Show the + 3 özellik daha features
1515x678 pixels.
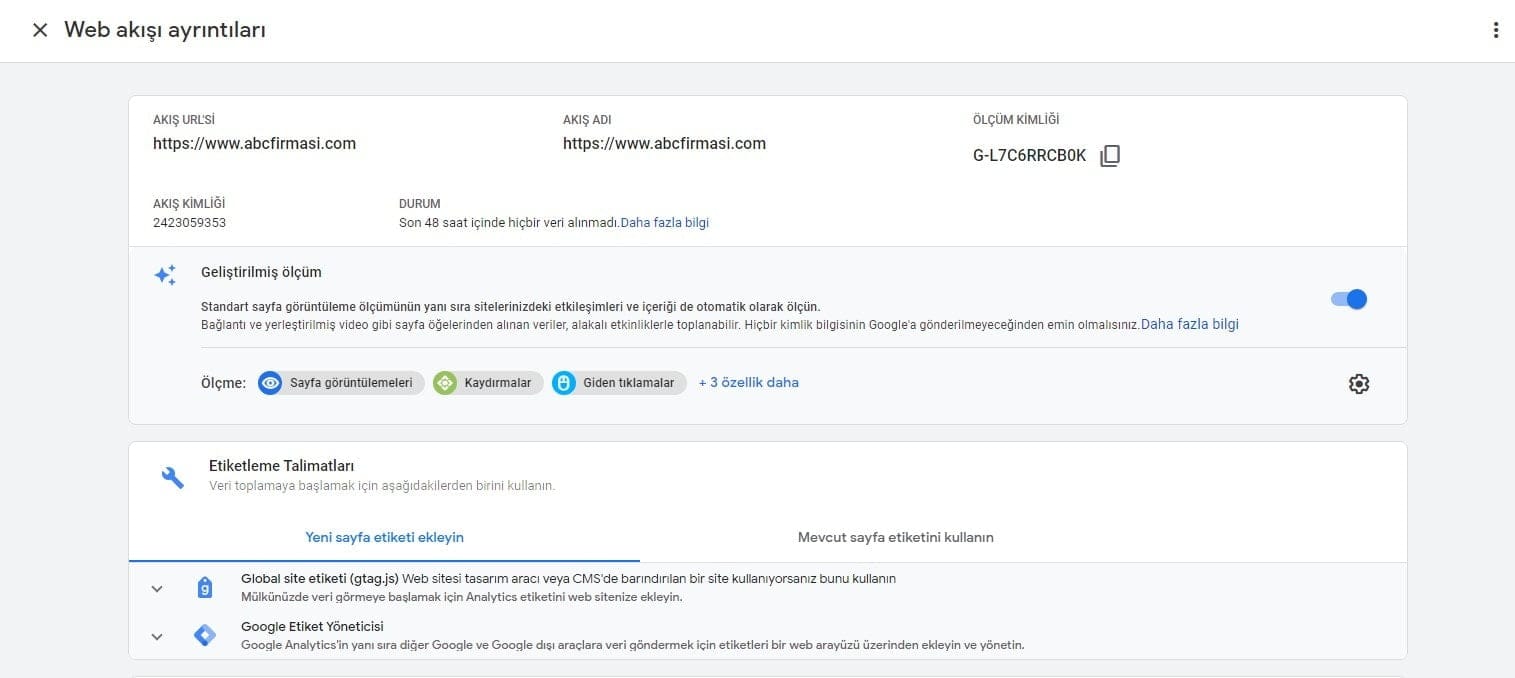748,382
